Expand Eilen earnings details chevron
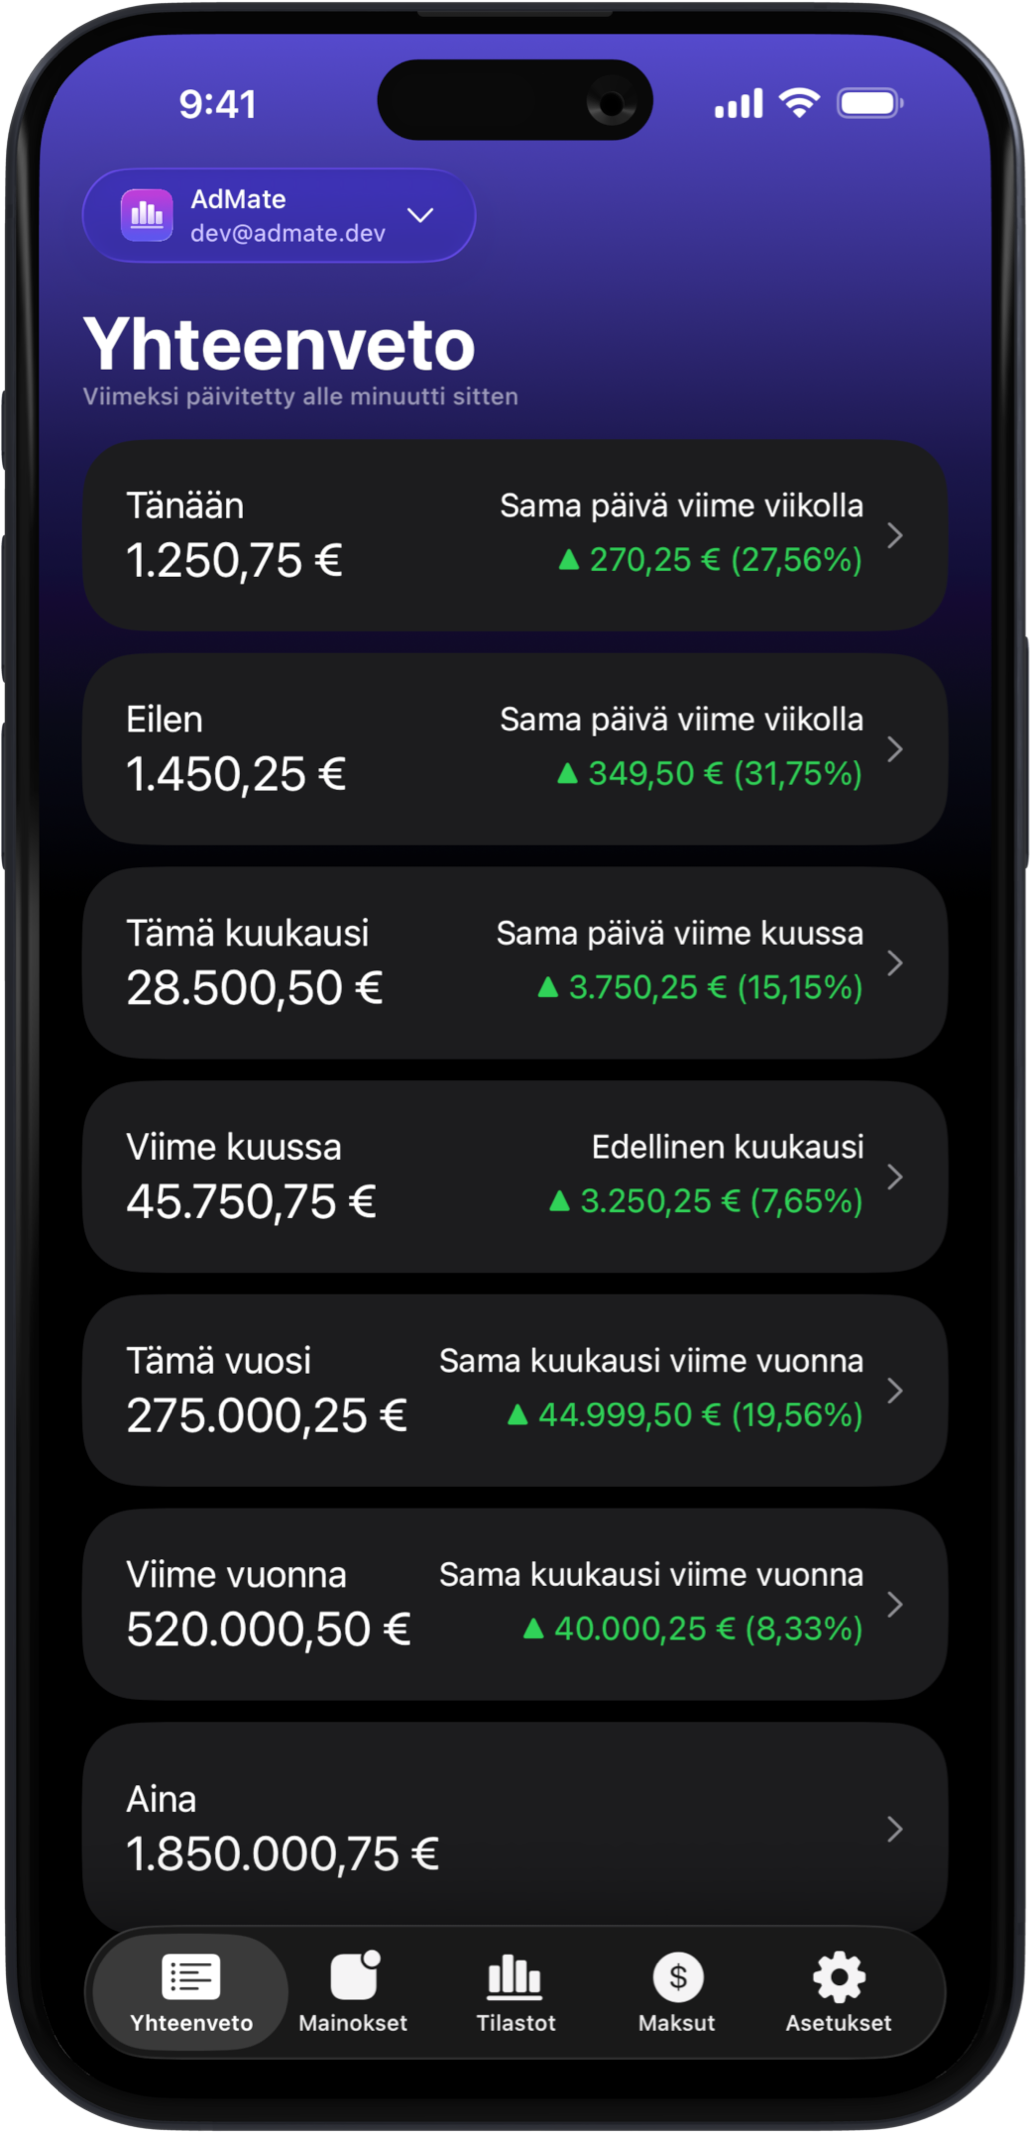Viewport: 1030px width, 2132px height. (895, 749)
